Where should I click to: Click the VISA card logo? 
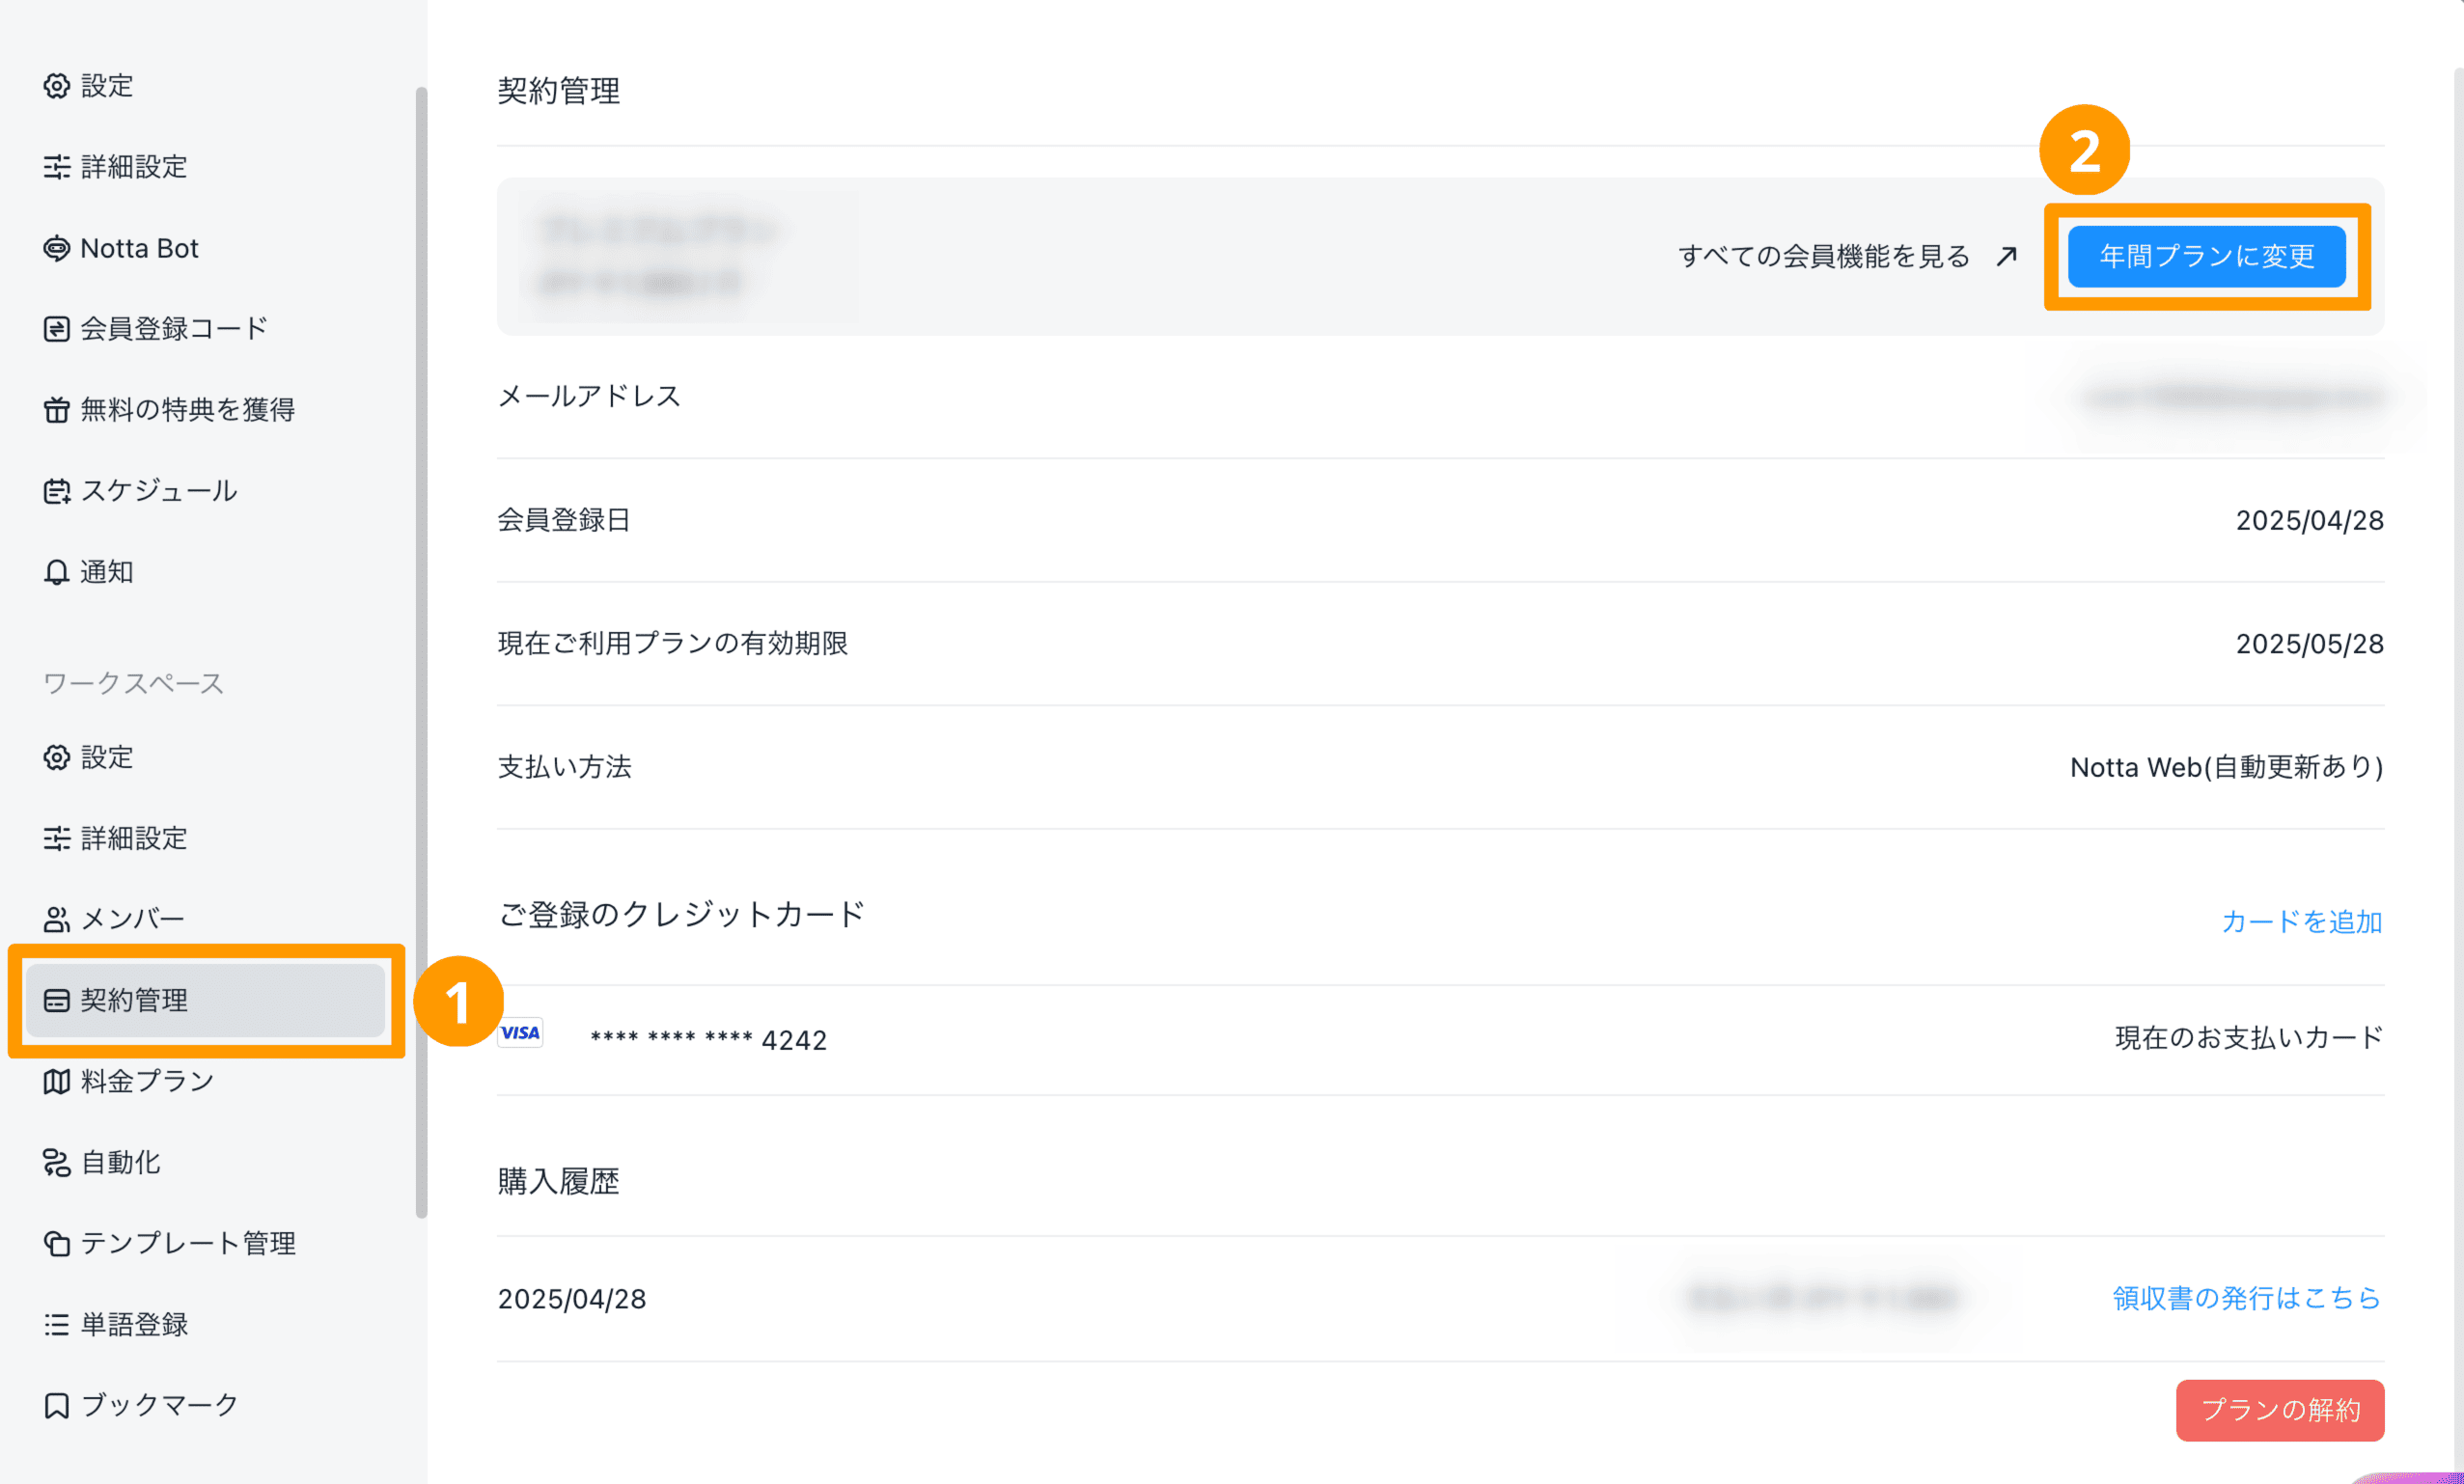click(x=520, y=1033)
